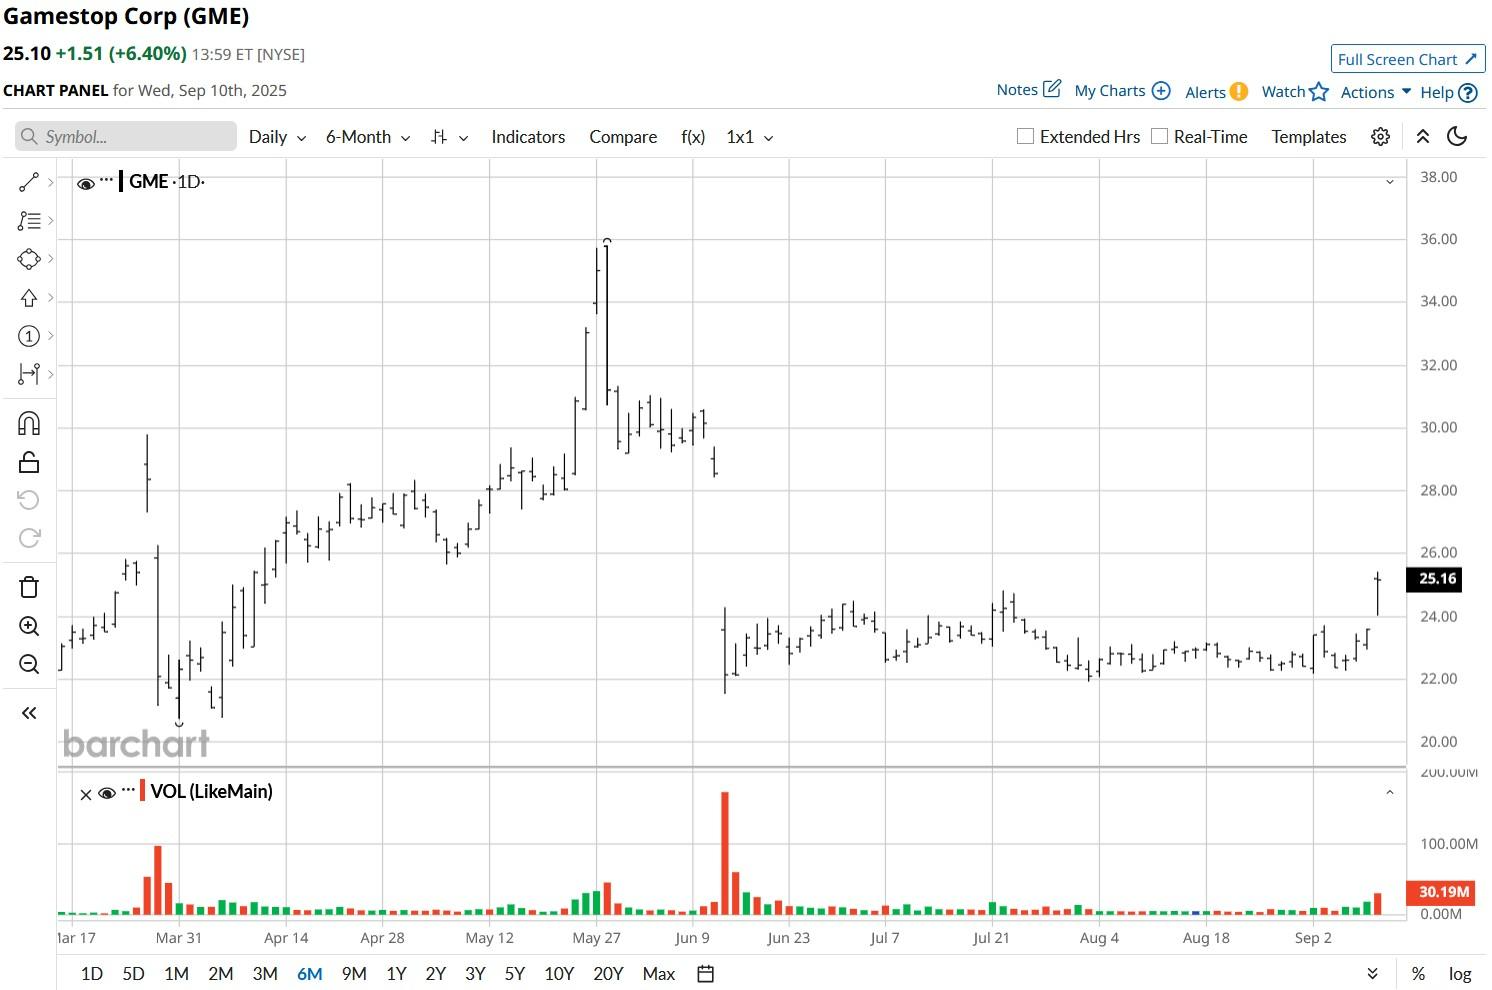Open the Help link
The width and height of the screenshot is (1492, 990).
click(x=1437, y=93)
